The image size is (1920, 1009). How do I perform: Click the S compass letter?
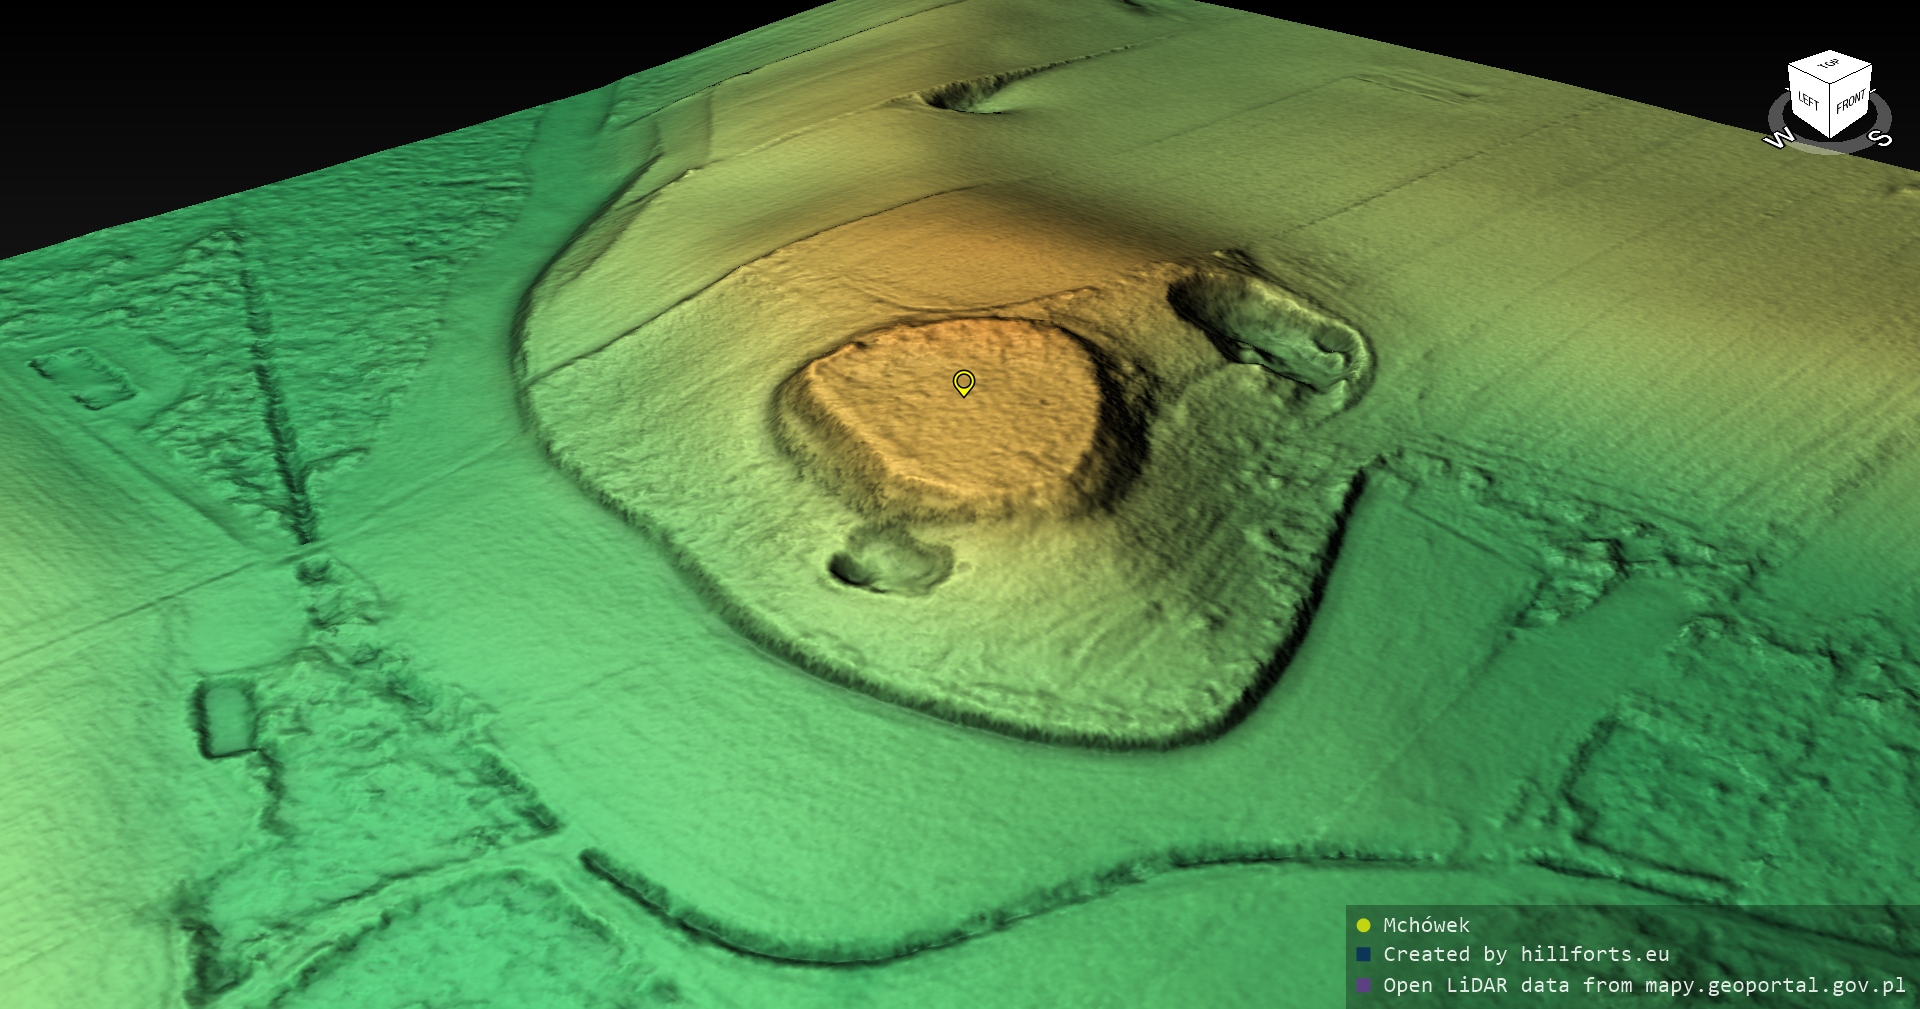click(1882, 137)
